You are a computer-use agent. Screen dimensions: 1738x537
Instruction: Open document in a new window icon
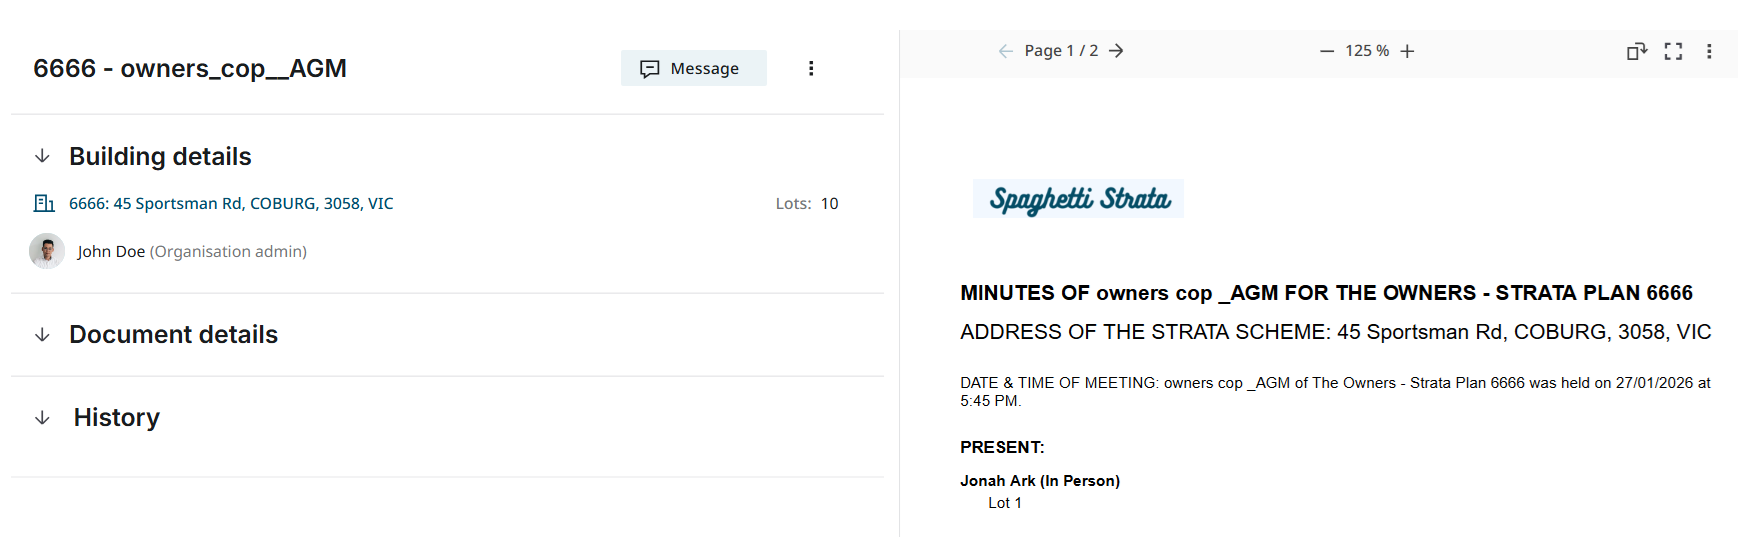click(1636, 51)
